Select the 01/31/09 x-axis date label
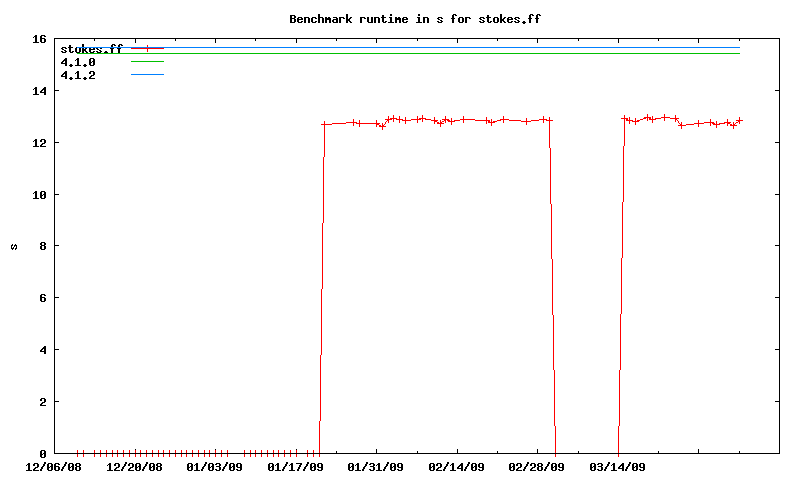 (x=375, y=467)
